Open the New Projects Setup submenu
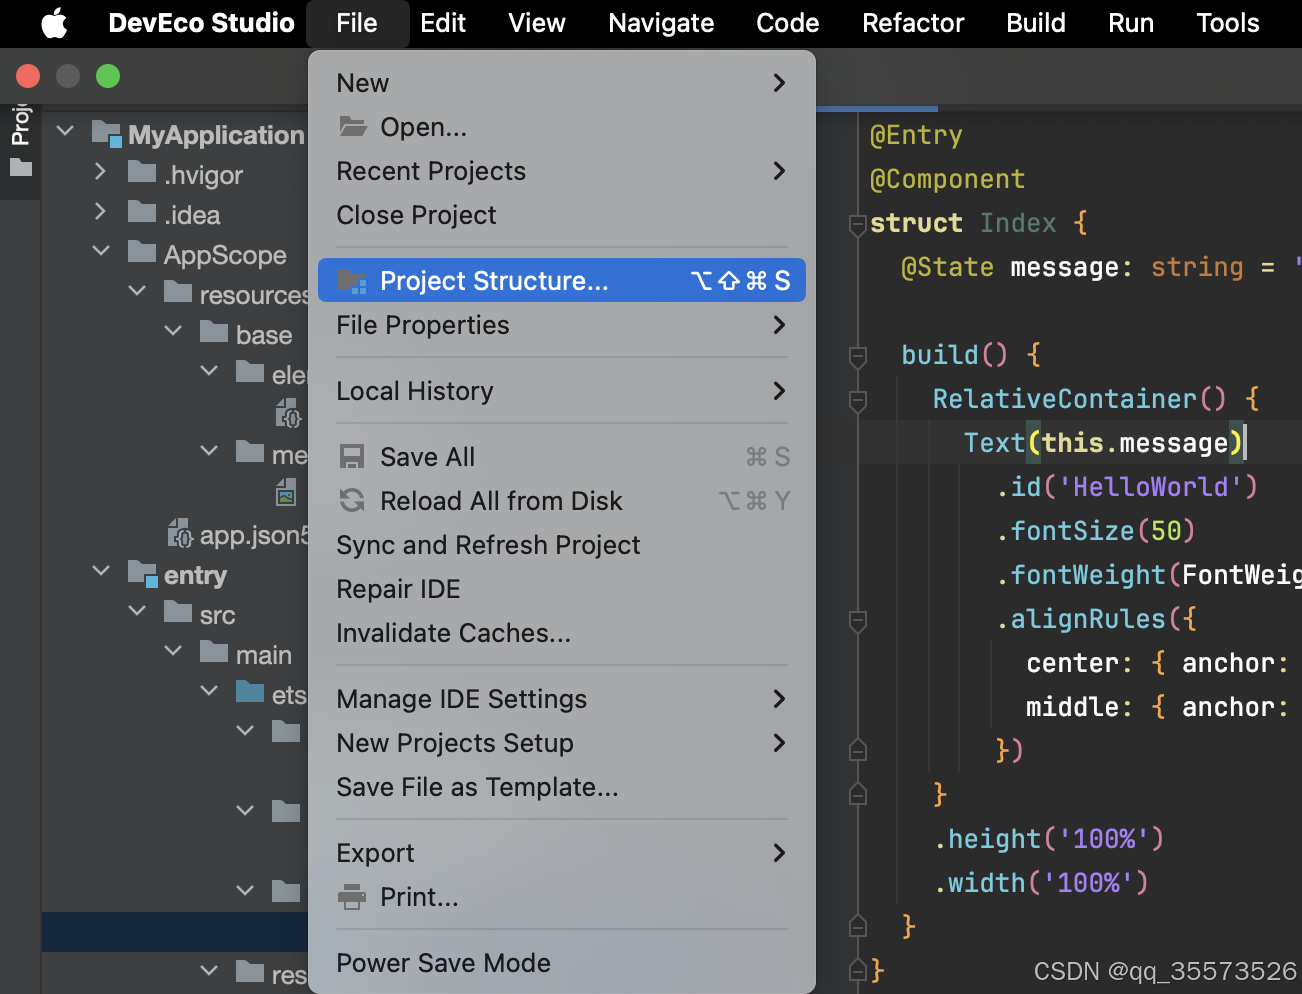 pyautogui.click(x=562, y=743)
